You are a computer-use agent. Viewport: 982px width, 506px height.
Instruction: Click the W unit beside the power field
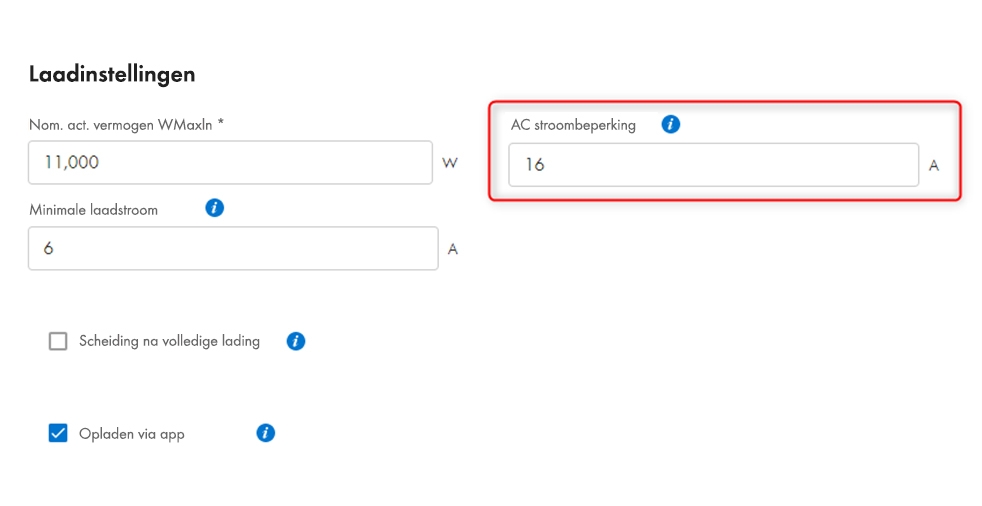tap(450, 163)
